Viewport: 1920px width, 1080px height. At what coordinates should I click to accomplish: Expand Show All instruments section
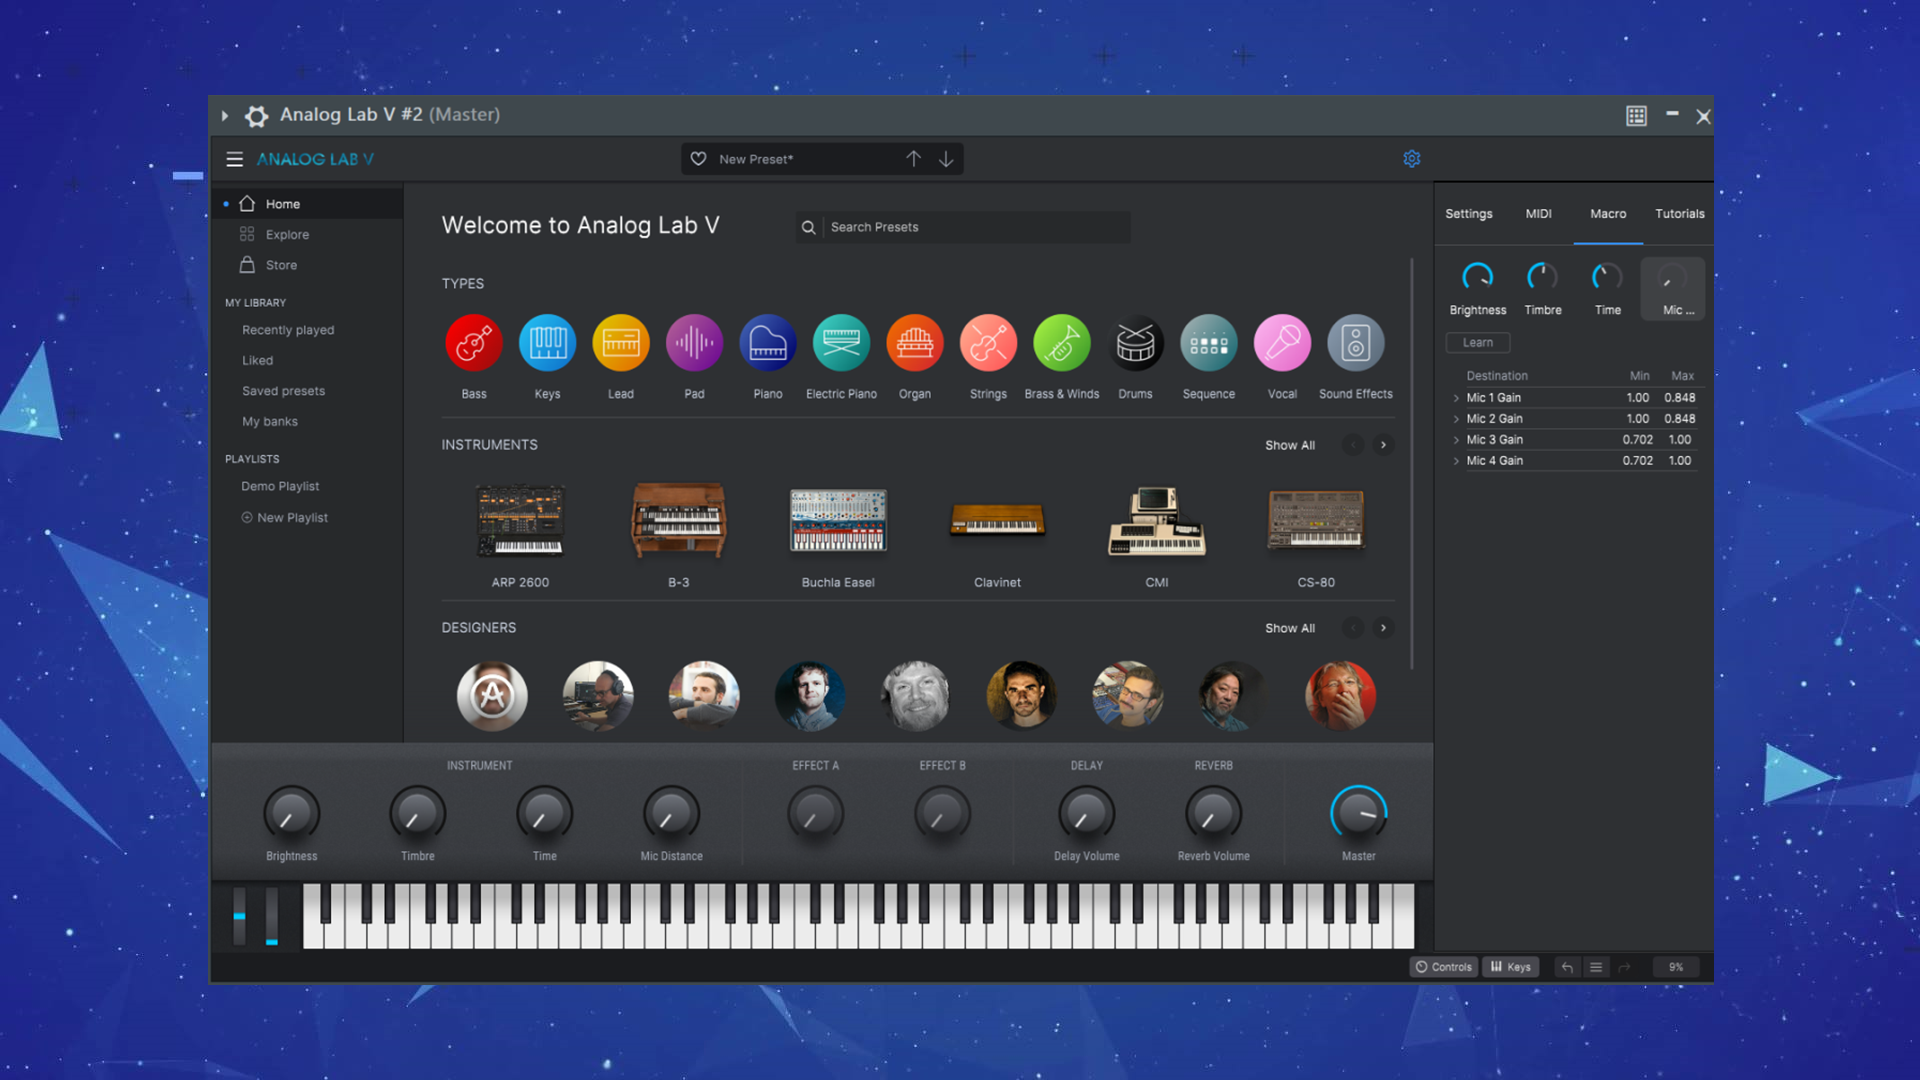[1290, 444]
